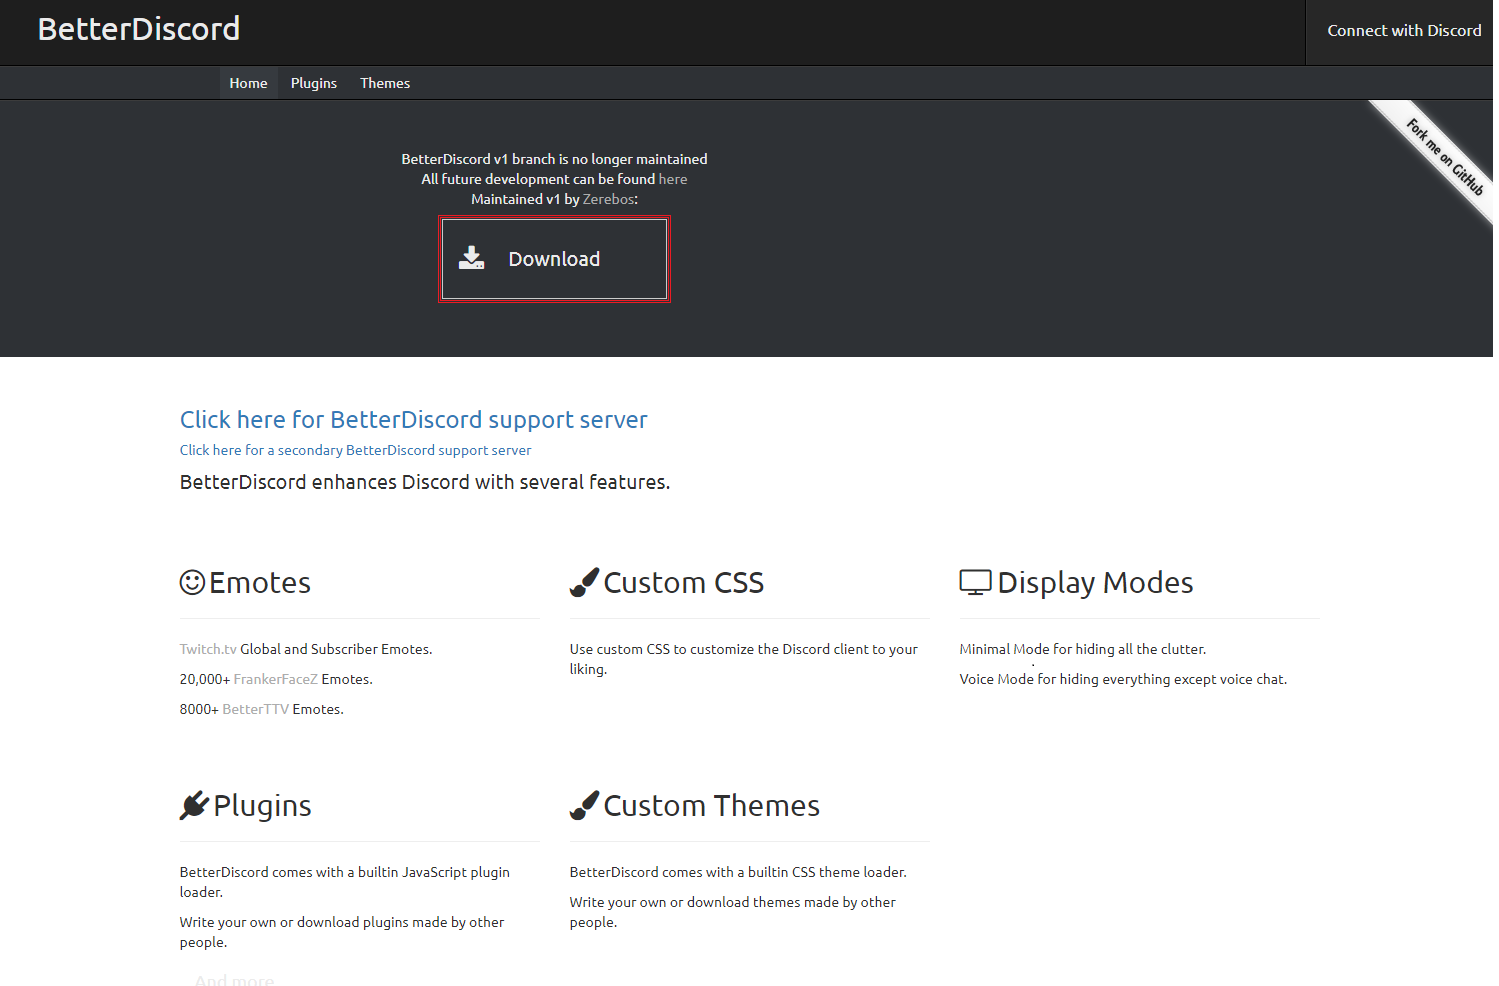Click the Emotes heading text
Image resolution: width=1499 pixels, height=986 pixels.
[x=260, y=582]
